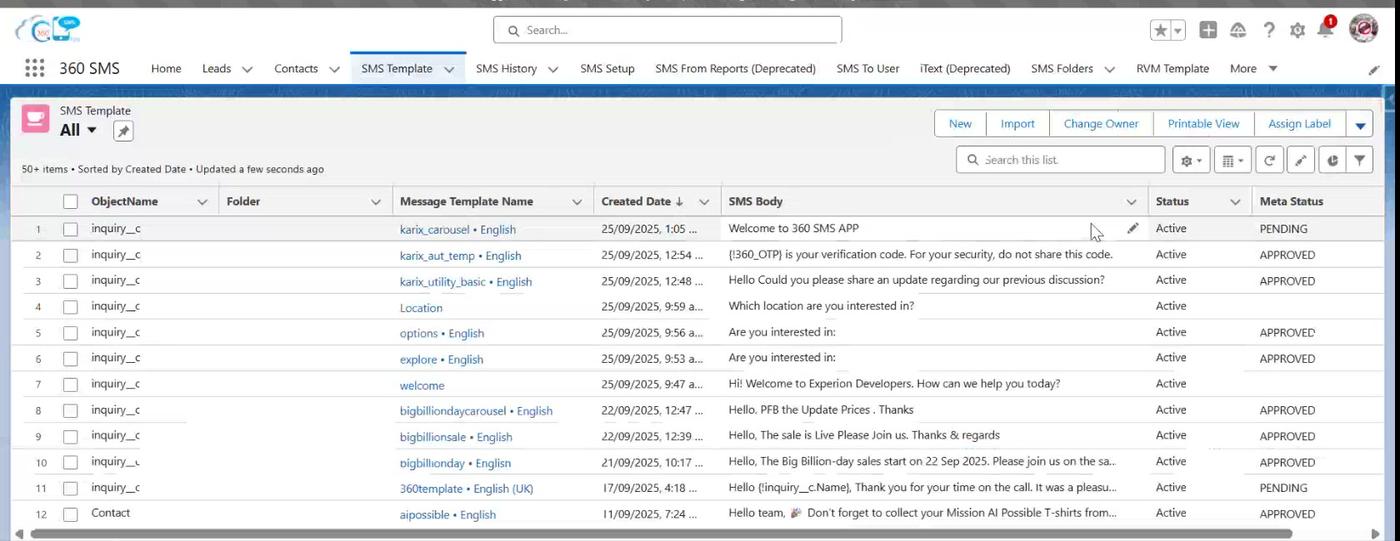Check the row 4 Location checkbox
The height and width of the screenshot is (541, 1400).
coord(70,307)
